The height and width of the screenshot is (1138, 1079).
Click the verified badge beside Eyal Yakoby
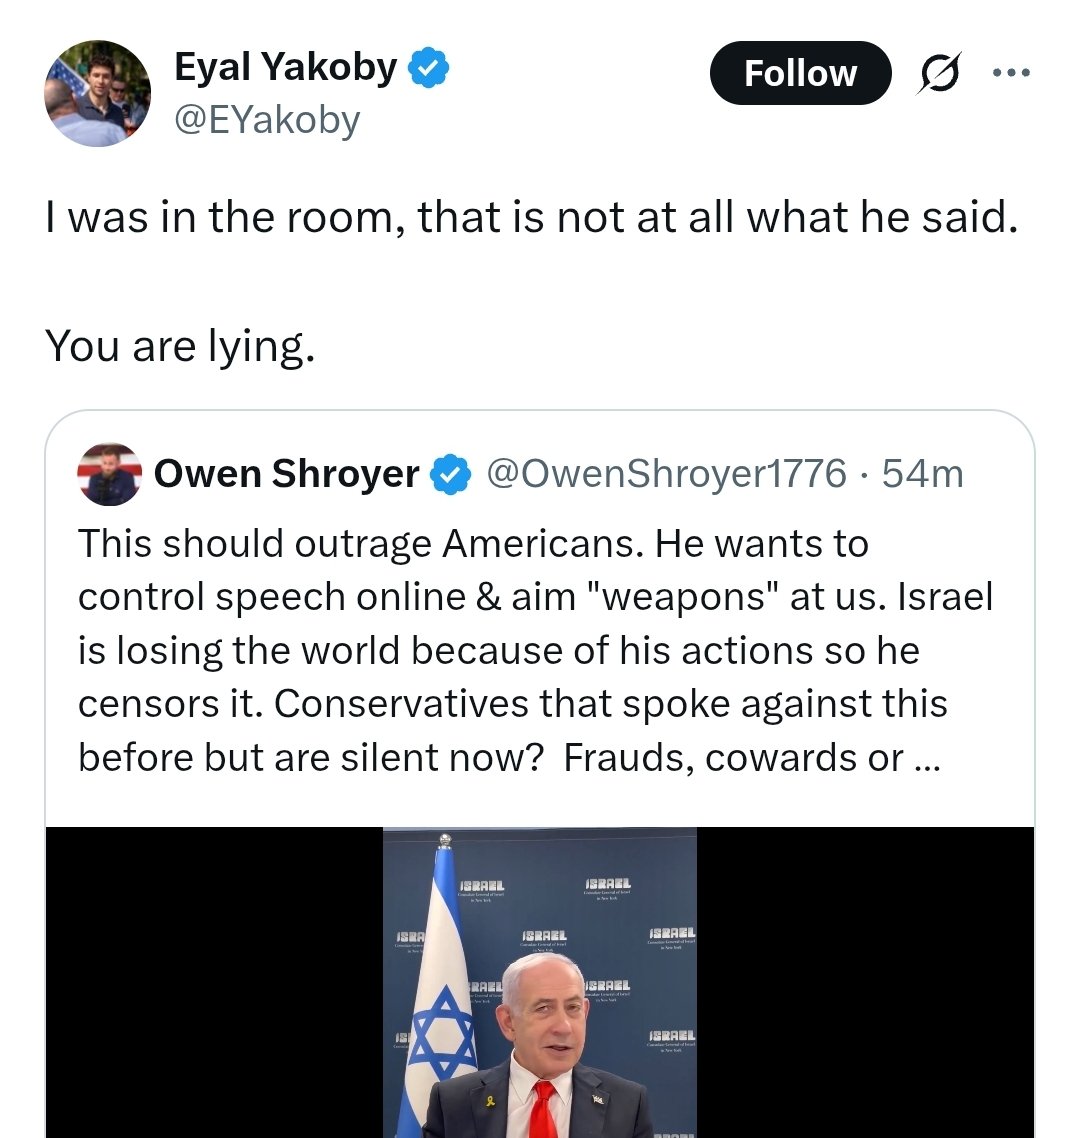pyautogui.click(x=431, y=68)
